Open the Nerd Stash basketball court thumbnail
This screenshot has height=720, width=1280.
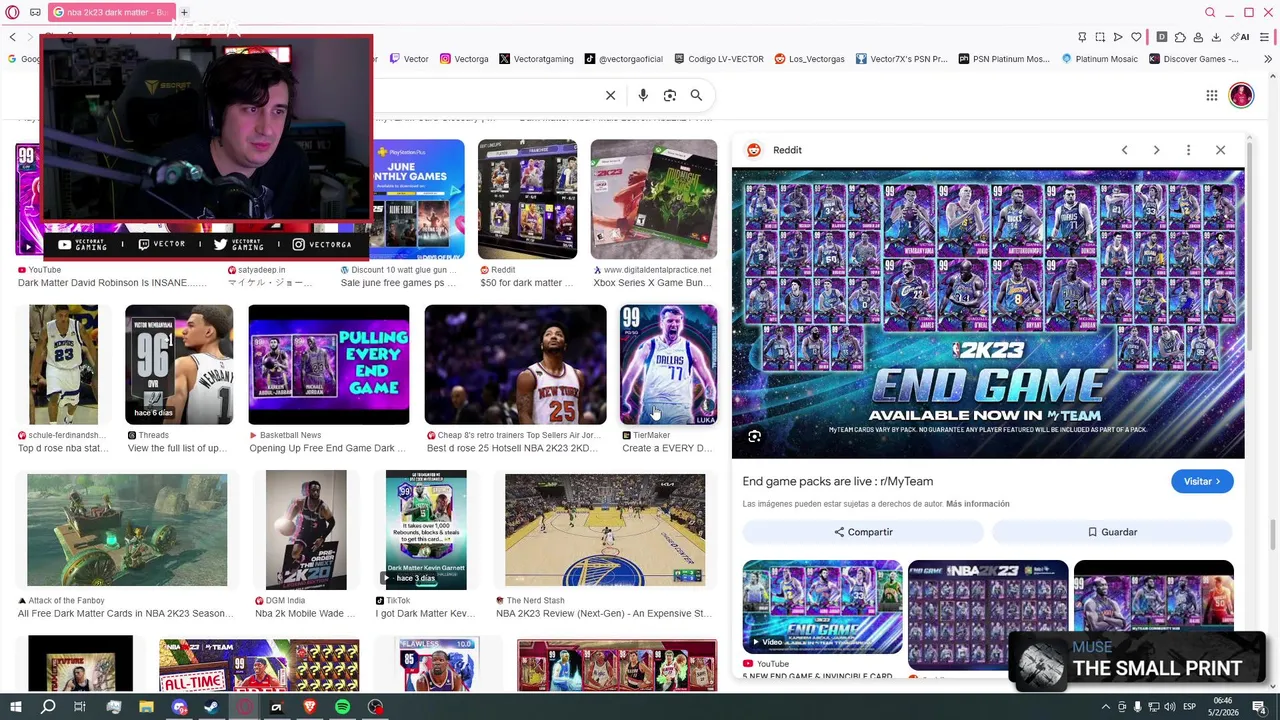[x=605, y=530]
